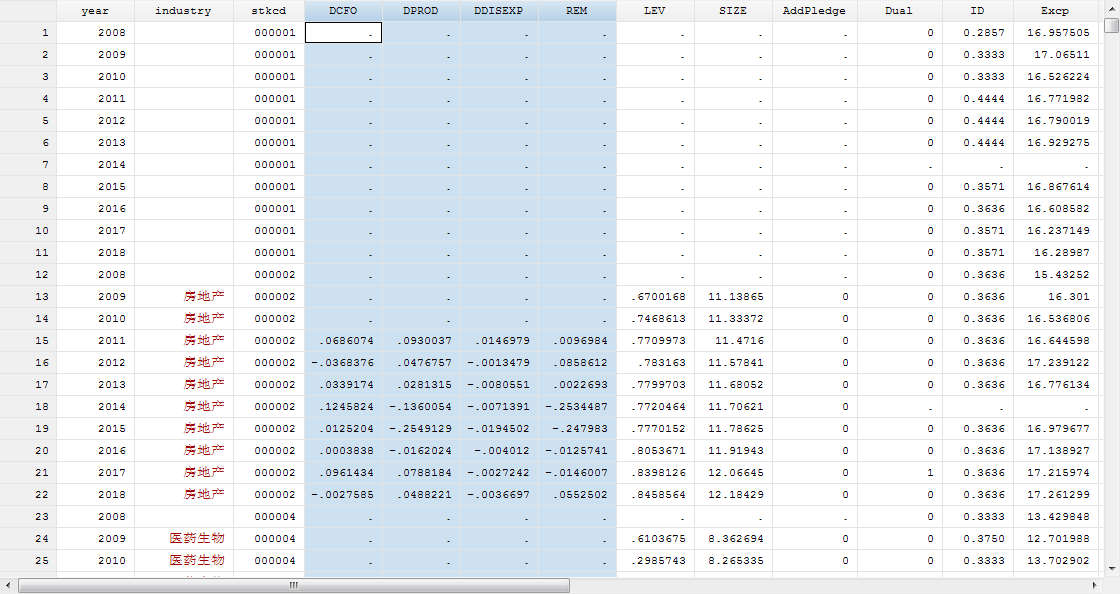Click the horizontal scrollbar right arrow
The image size is (1120, 594).
[1094, 585]
